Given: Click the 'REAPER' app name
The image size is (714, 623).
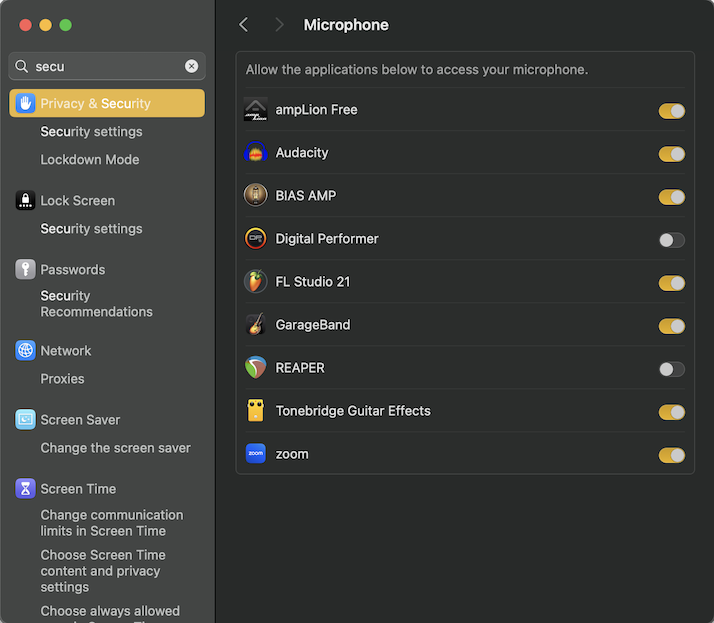Looking at the screenshot, I should 300,368.
